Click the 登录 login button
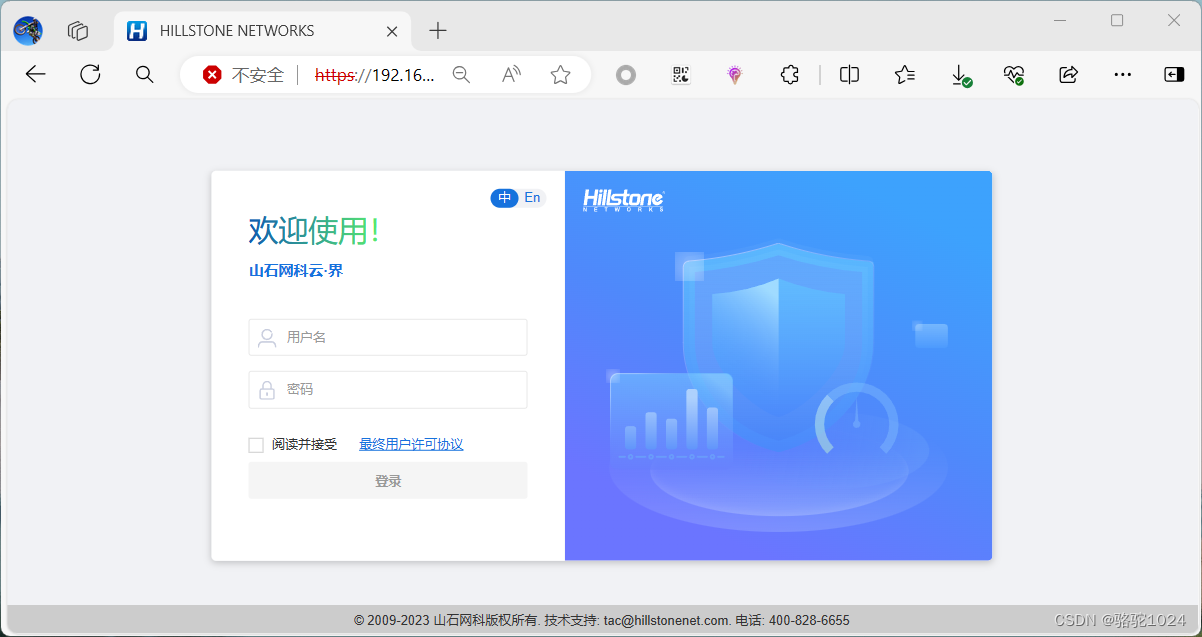This screenshot has height=637, width=1202. click(x=388, y=481)
